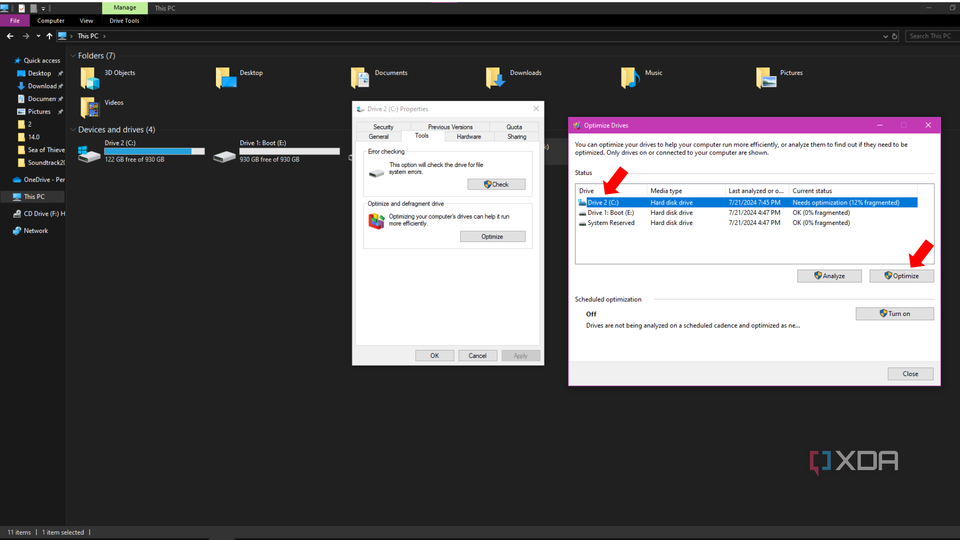Screen dimensions: 960x540
Task: Select Downloads in the Quick access sidebar
Action: [x=39, y=86]
